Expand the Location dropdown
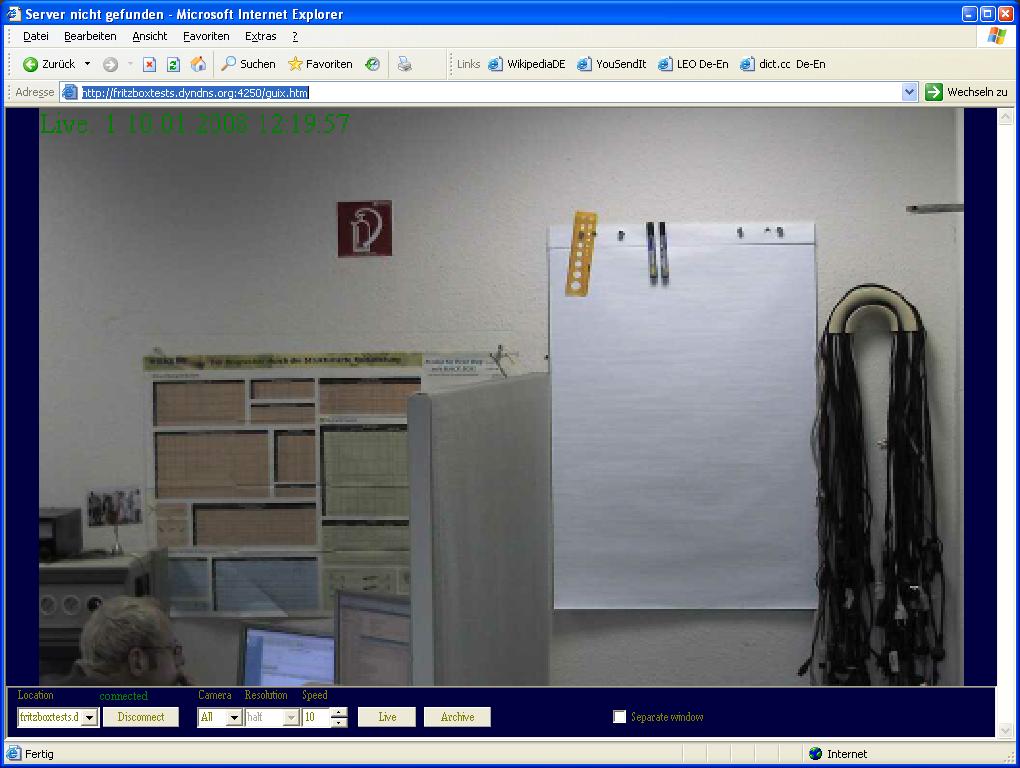Screen dimensions: 1020x768 89,718
